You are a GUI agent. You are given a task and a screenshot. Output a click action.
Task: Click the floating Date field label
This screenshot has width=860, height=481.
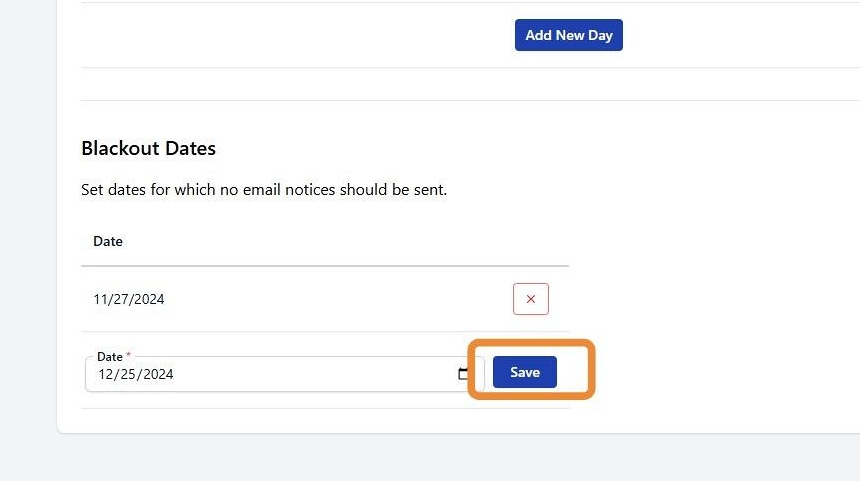click(x=109, y=357)
